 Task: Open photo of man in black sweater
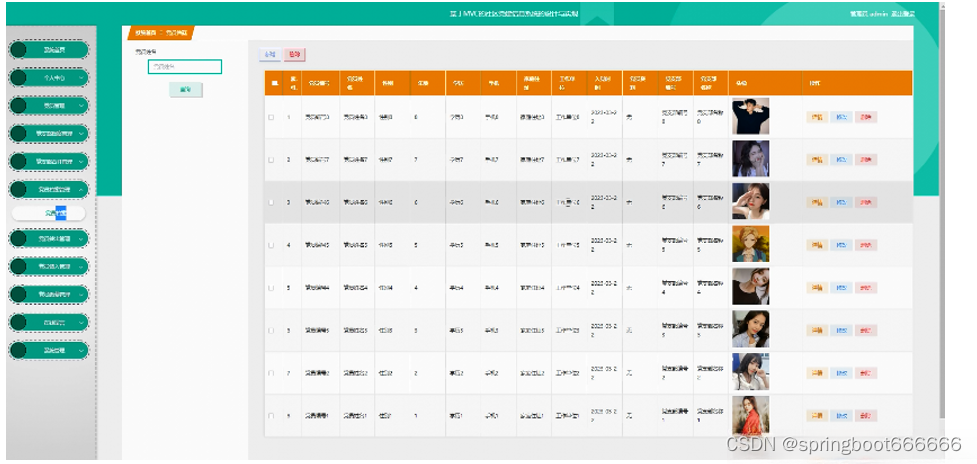[750, 116]
